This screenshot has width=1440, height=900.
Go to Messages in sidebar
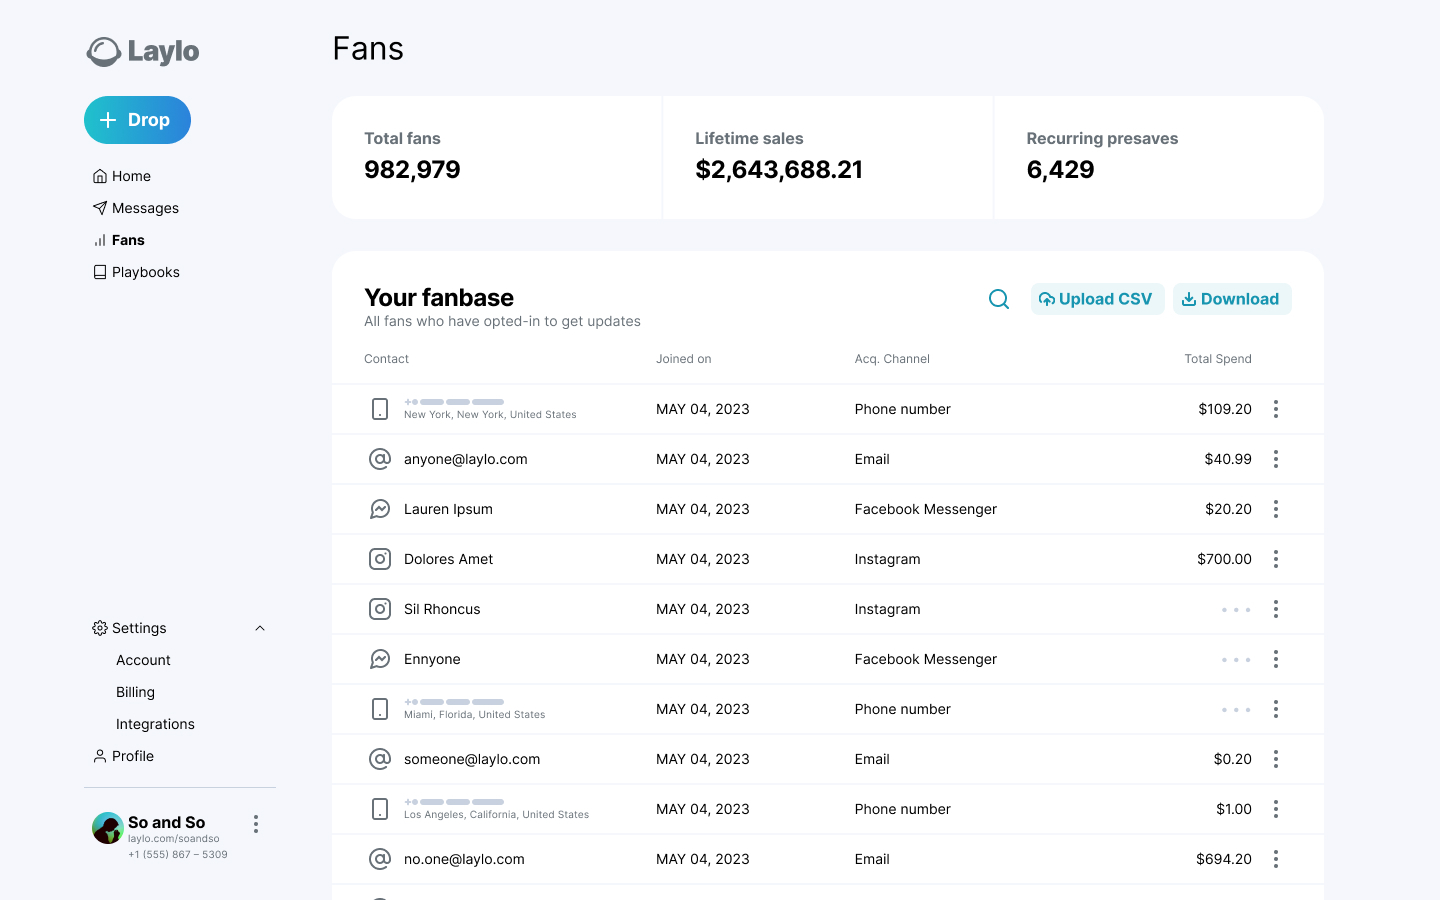[145, 208]
